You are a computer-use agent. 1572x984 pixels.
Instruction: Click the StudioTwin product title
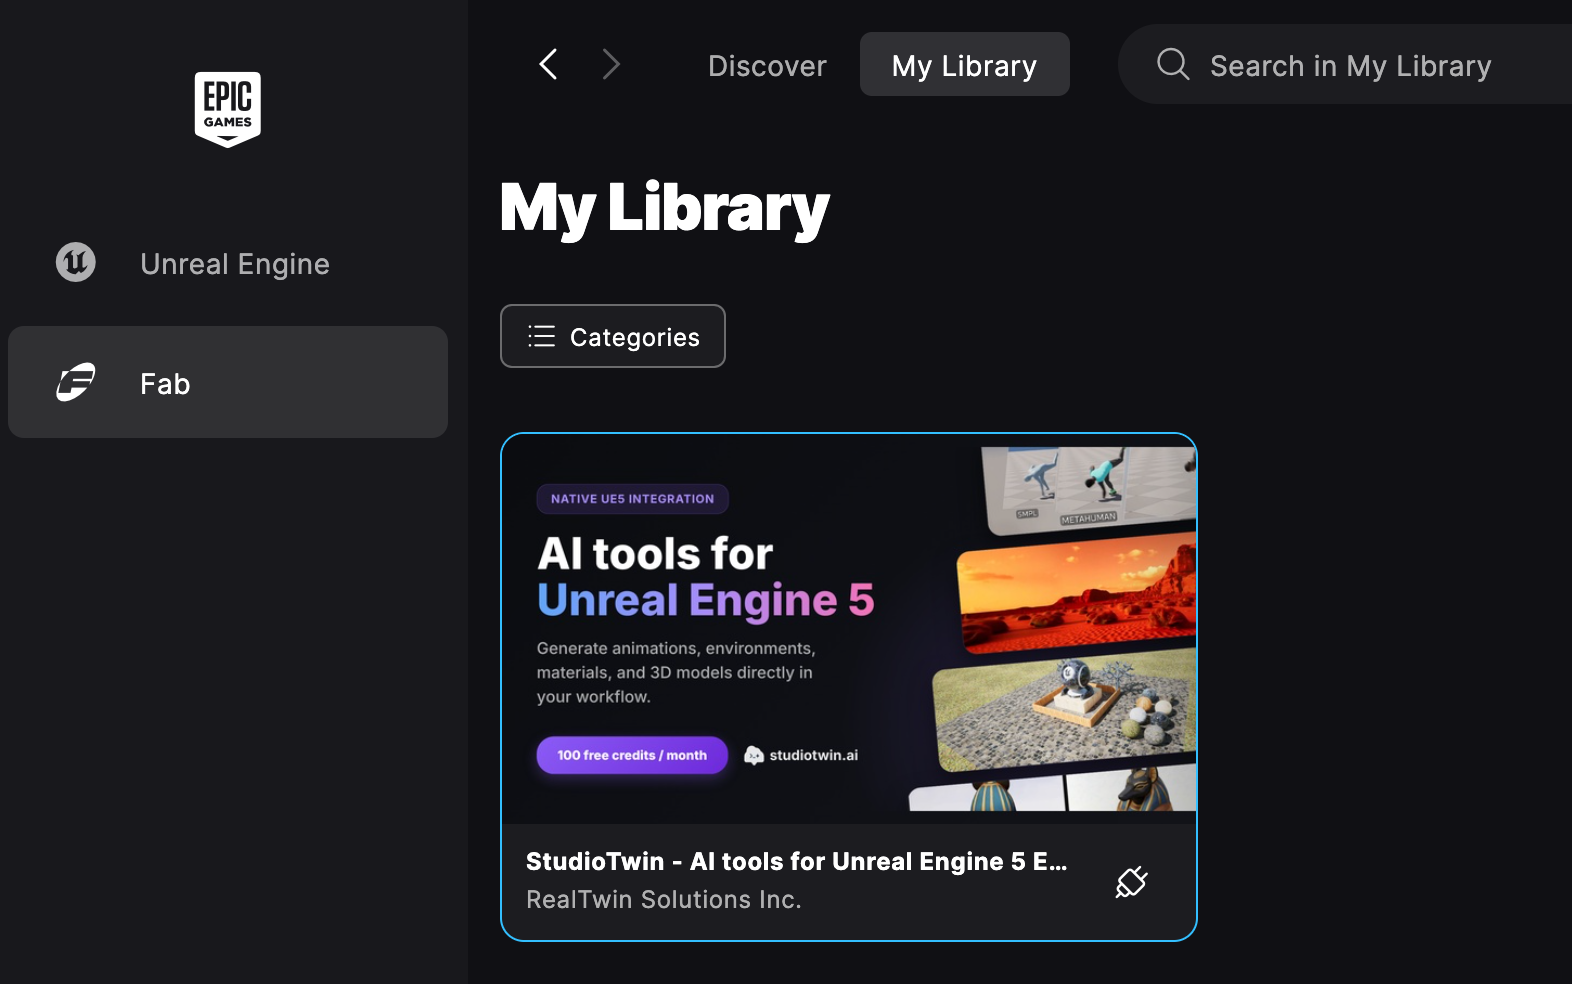coord(796,861)
